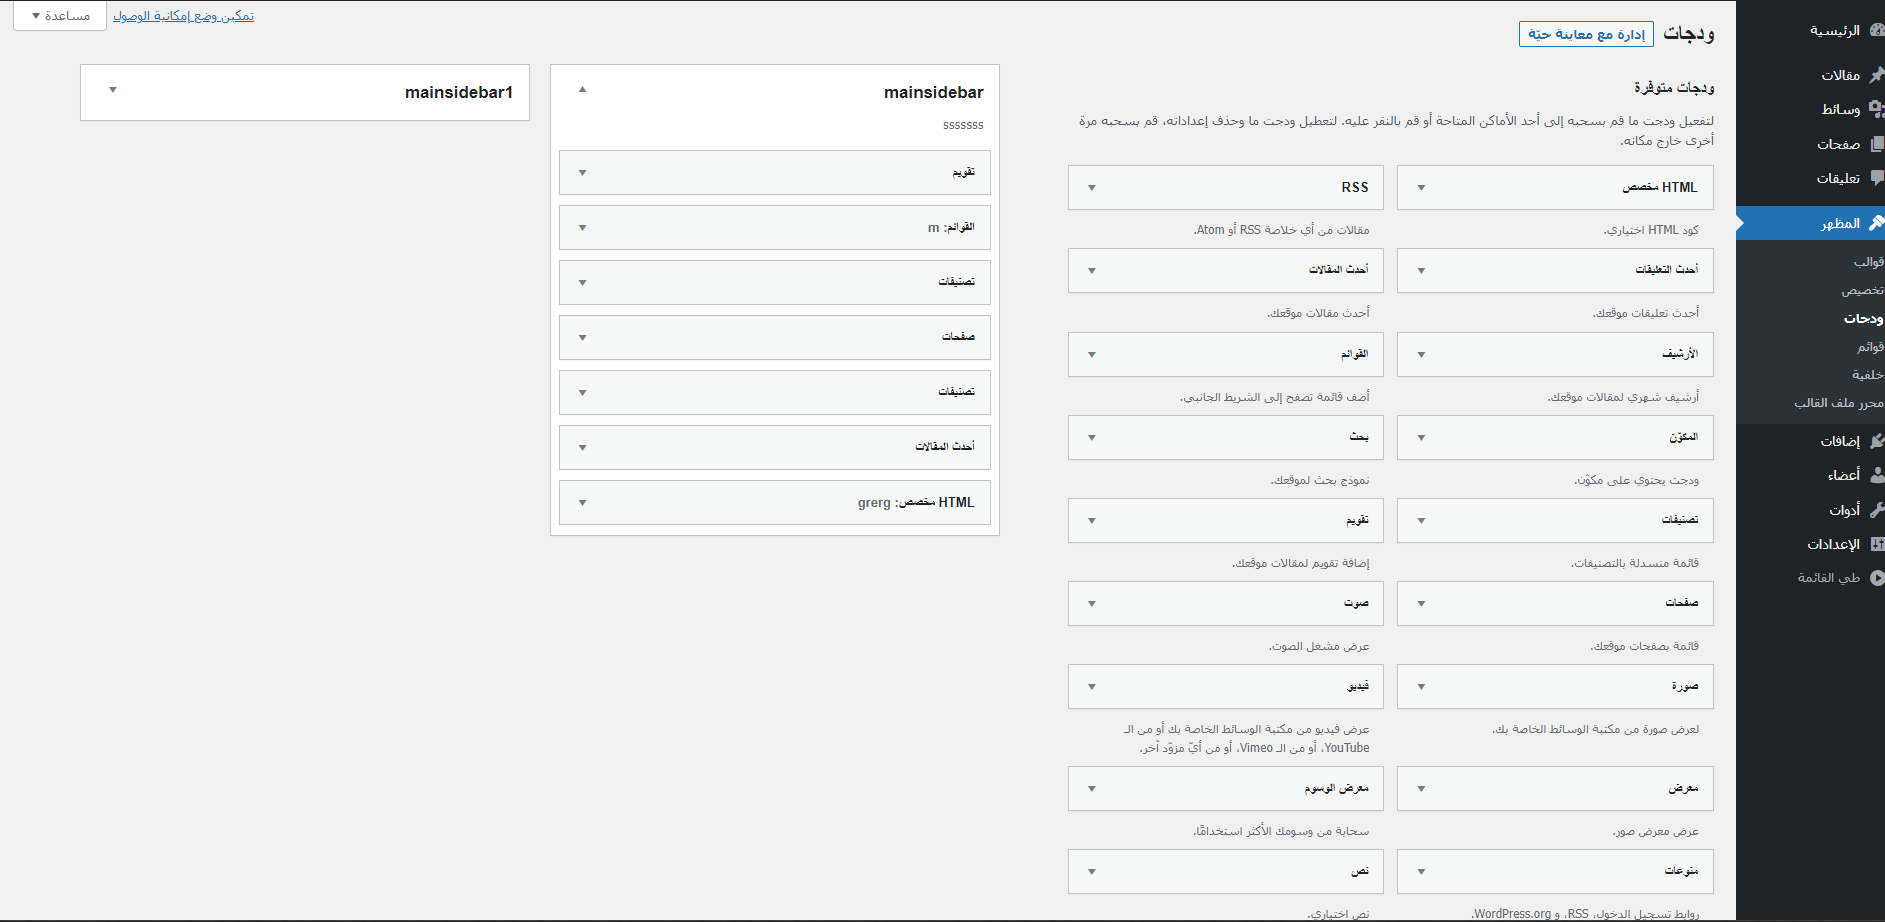The width and height of the screenshot is (1885, 922).
Task: Click the الرئيسية dashboard icon in sidebar
Action: (x=1877, y=31)
